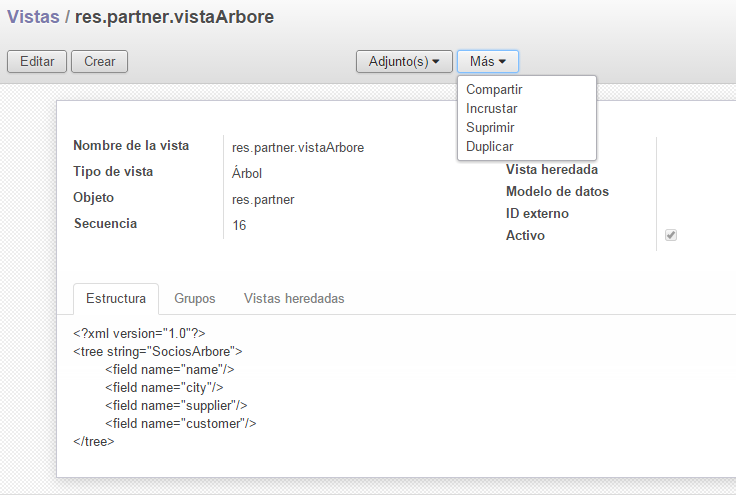The image size is (736, 504).
Task: Click the Nombre de la vista label
Action: point(131,145)
